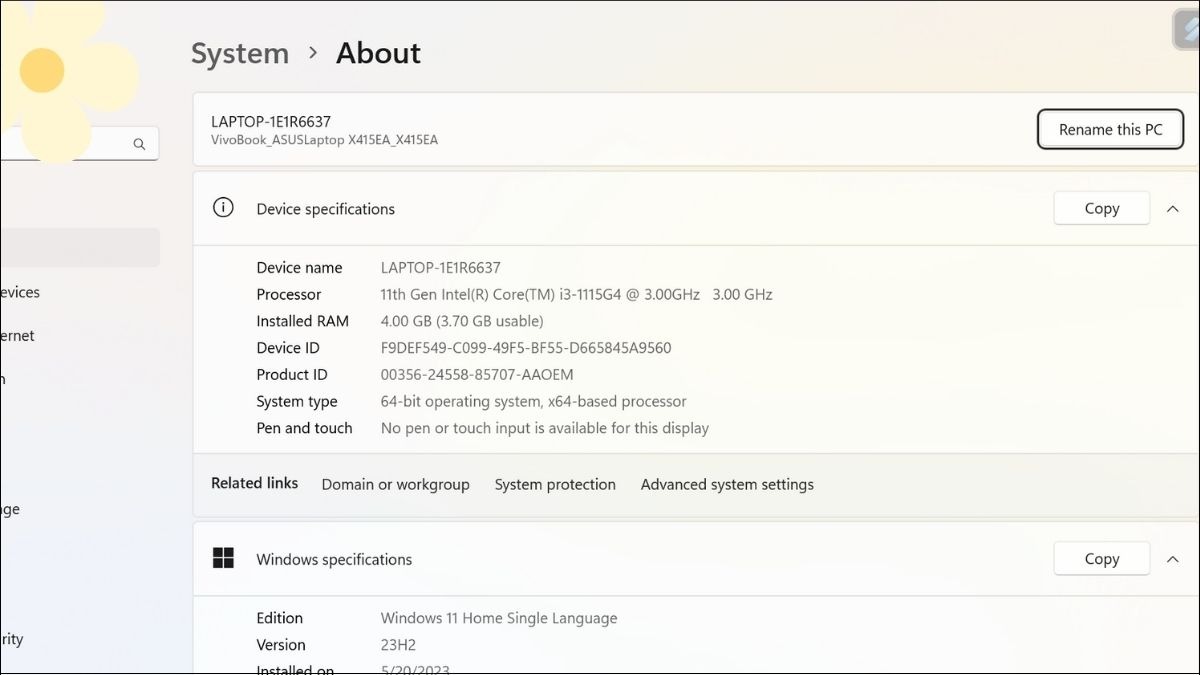The height and width of the screenshot is (675, 1200).
Task: Collapse the Windows specifications section
Action: tap(1173, 559)
